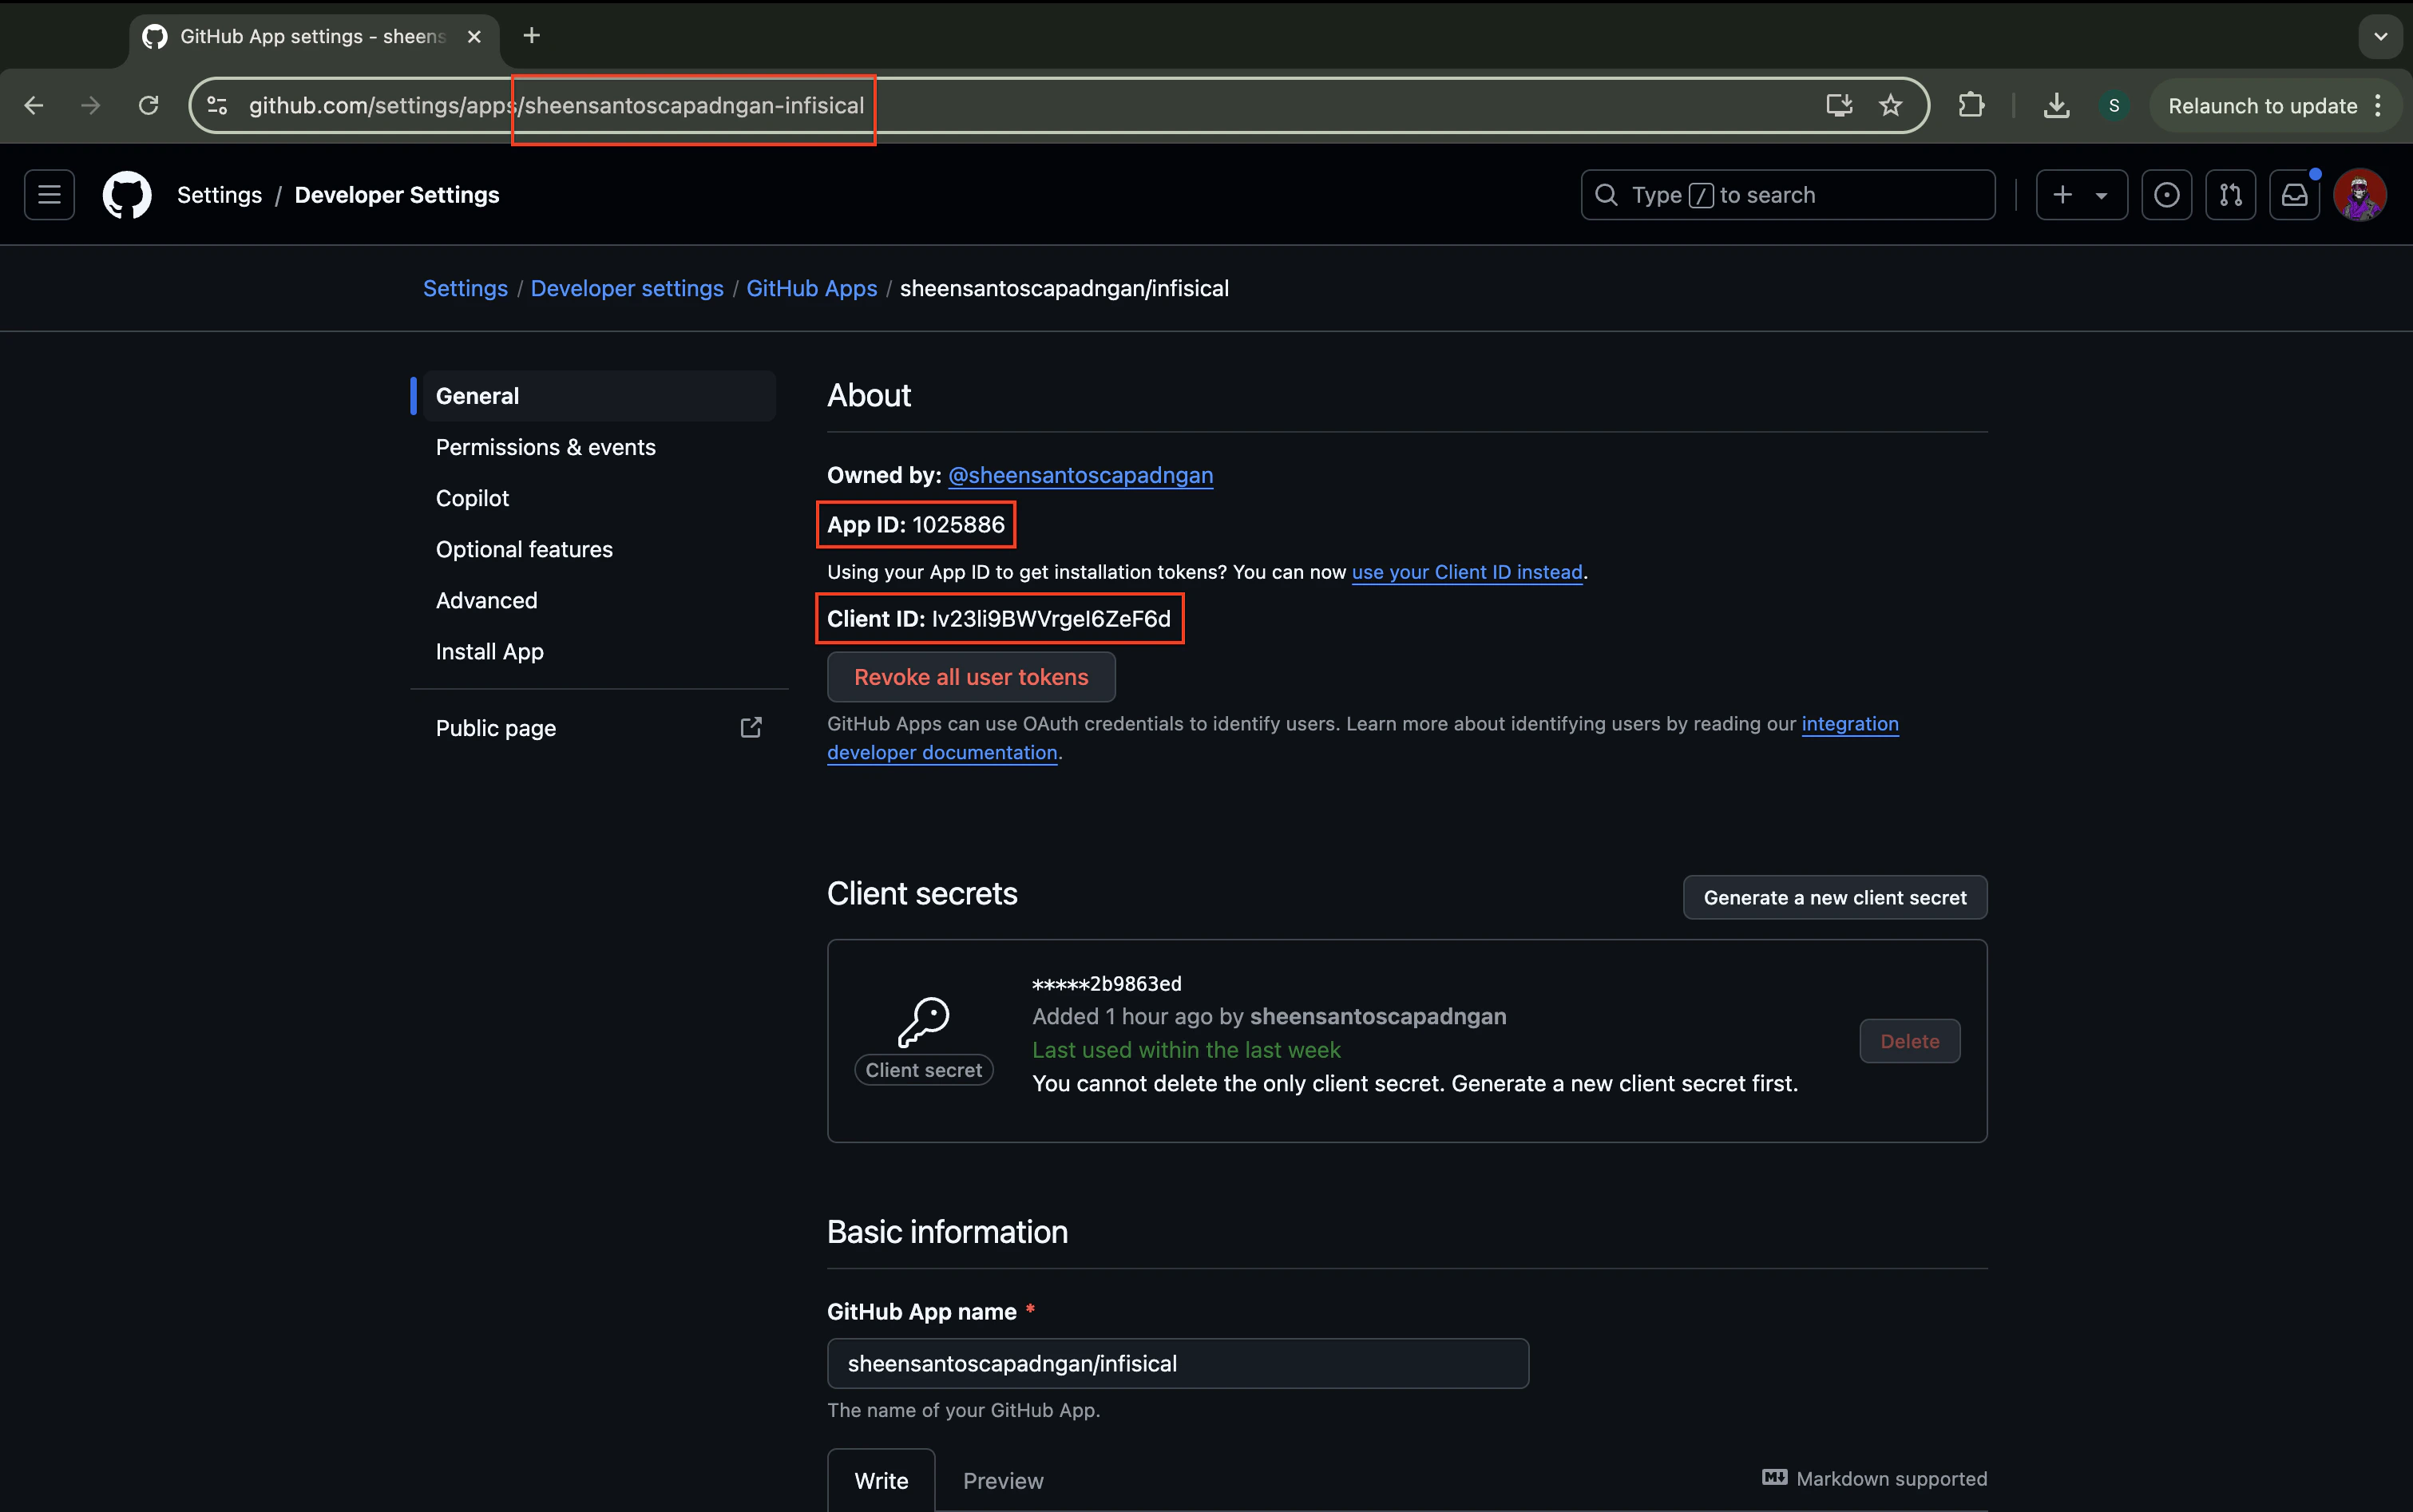Select the Write tab

coord(881,1480)
